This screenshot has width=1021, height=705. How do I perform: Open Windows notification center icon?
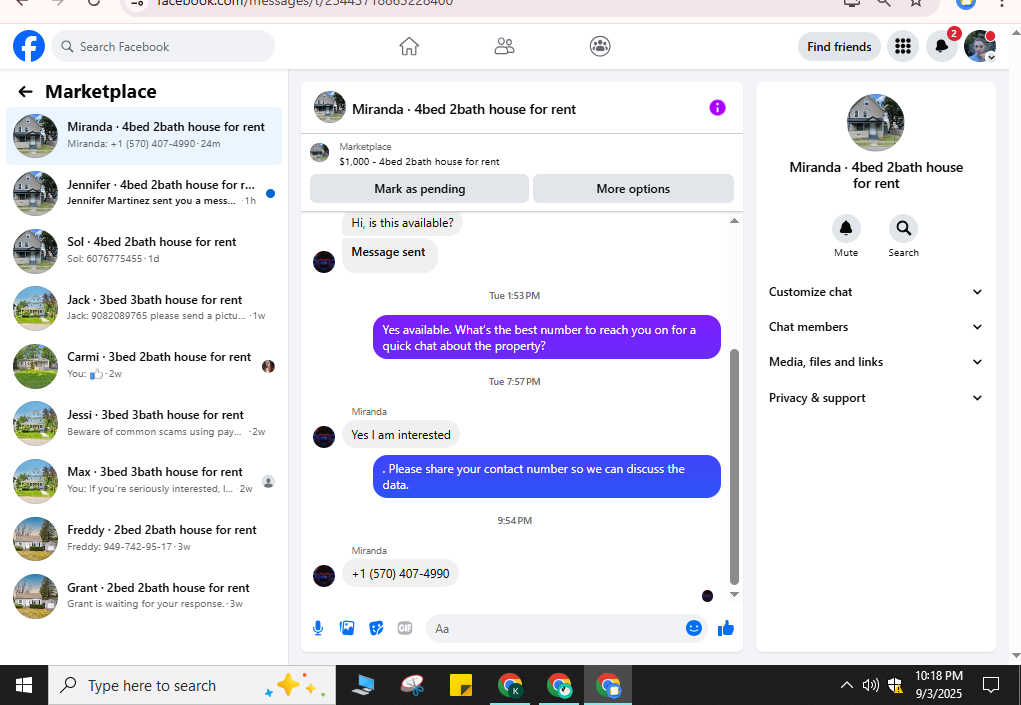coord(990,685)
